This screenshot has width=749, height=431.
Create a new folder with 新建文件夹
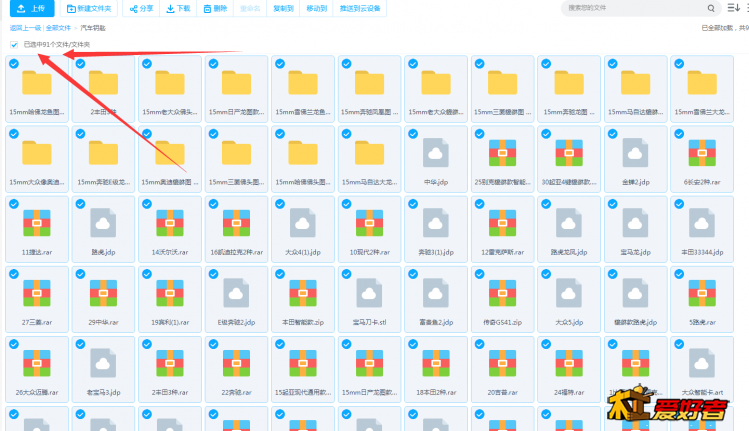pyautogui.click(x=89, y=8)
